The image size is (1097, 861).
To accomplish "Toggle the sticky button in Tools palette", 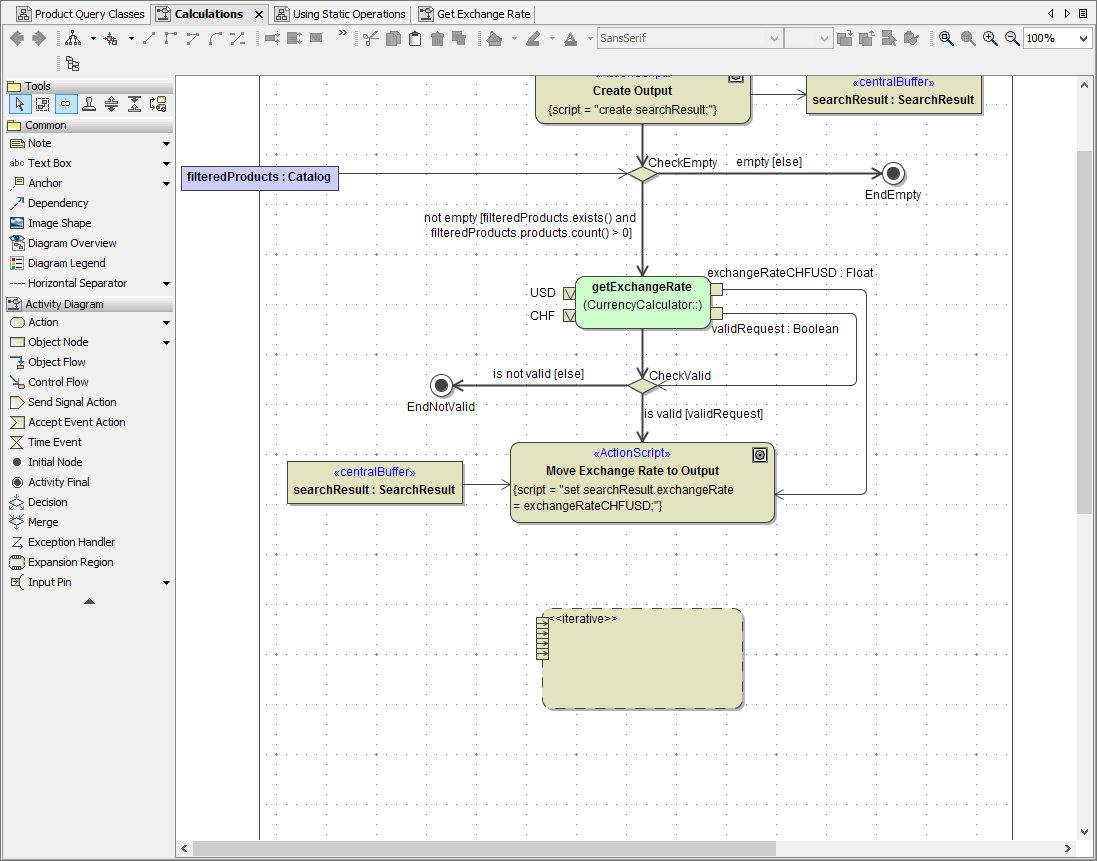I will click(x=88, y=104).
